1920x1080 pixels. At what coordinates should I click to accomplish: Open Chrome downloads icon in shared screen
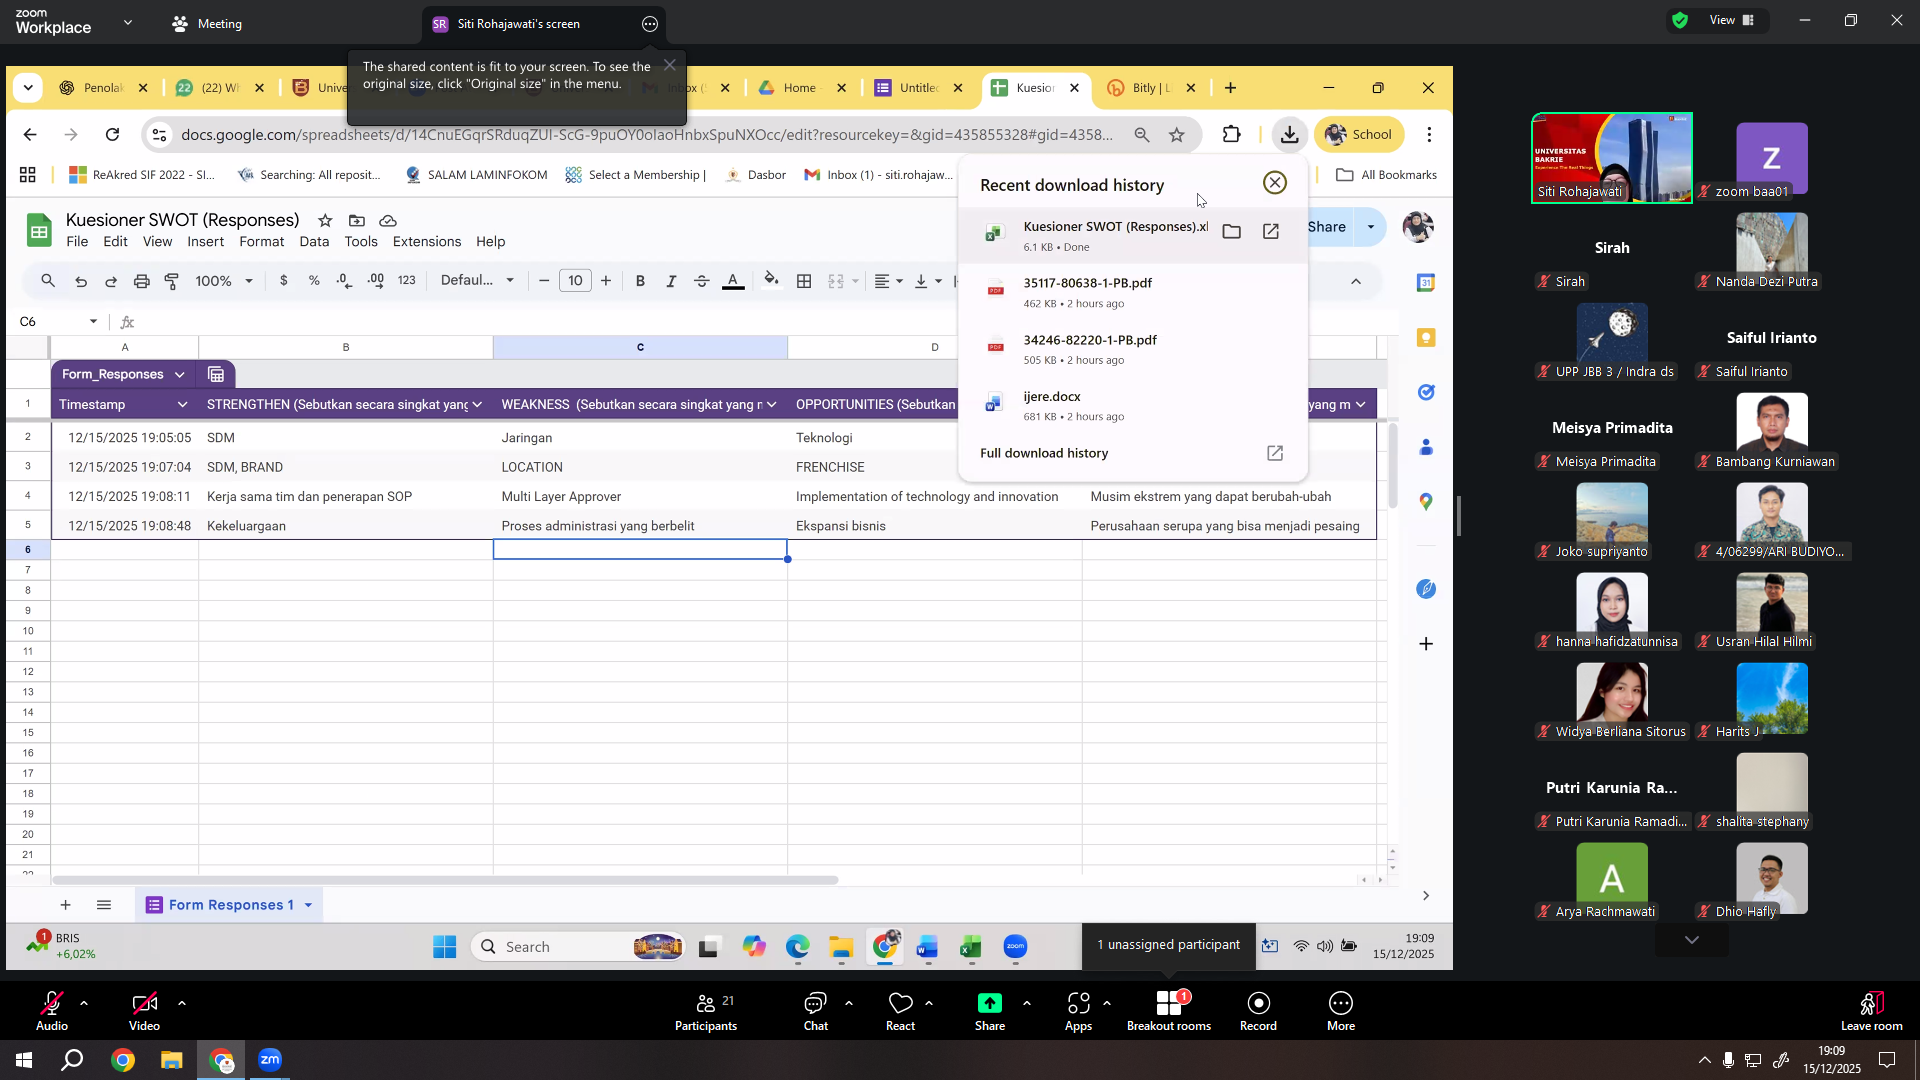(x=1290, y=135)
